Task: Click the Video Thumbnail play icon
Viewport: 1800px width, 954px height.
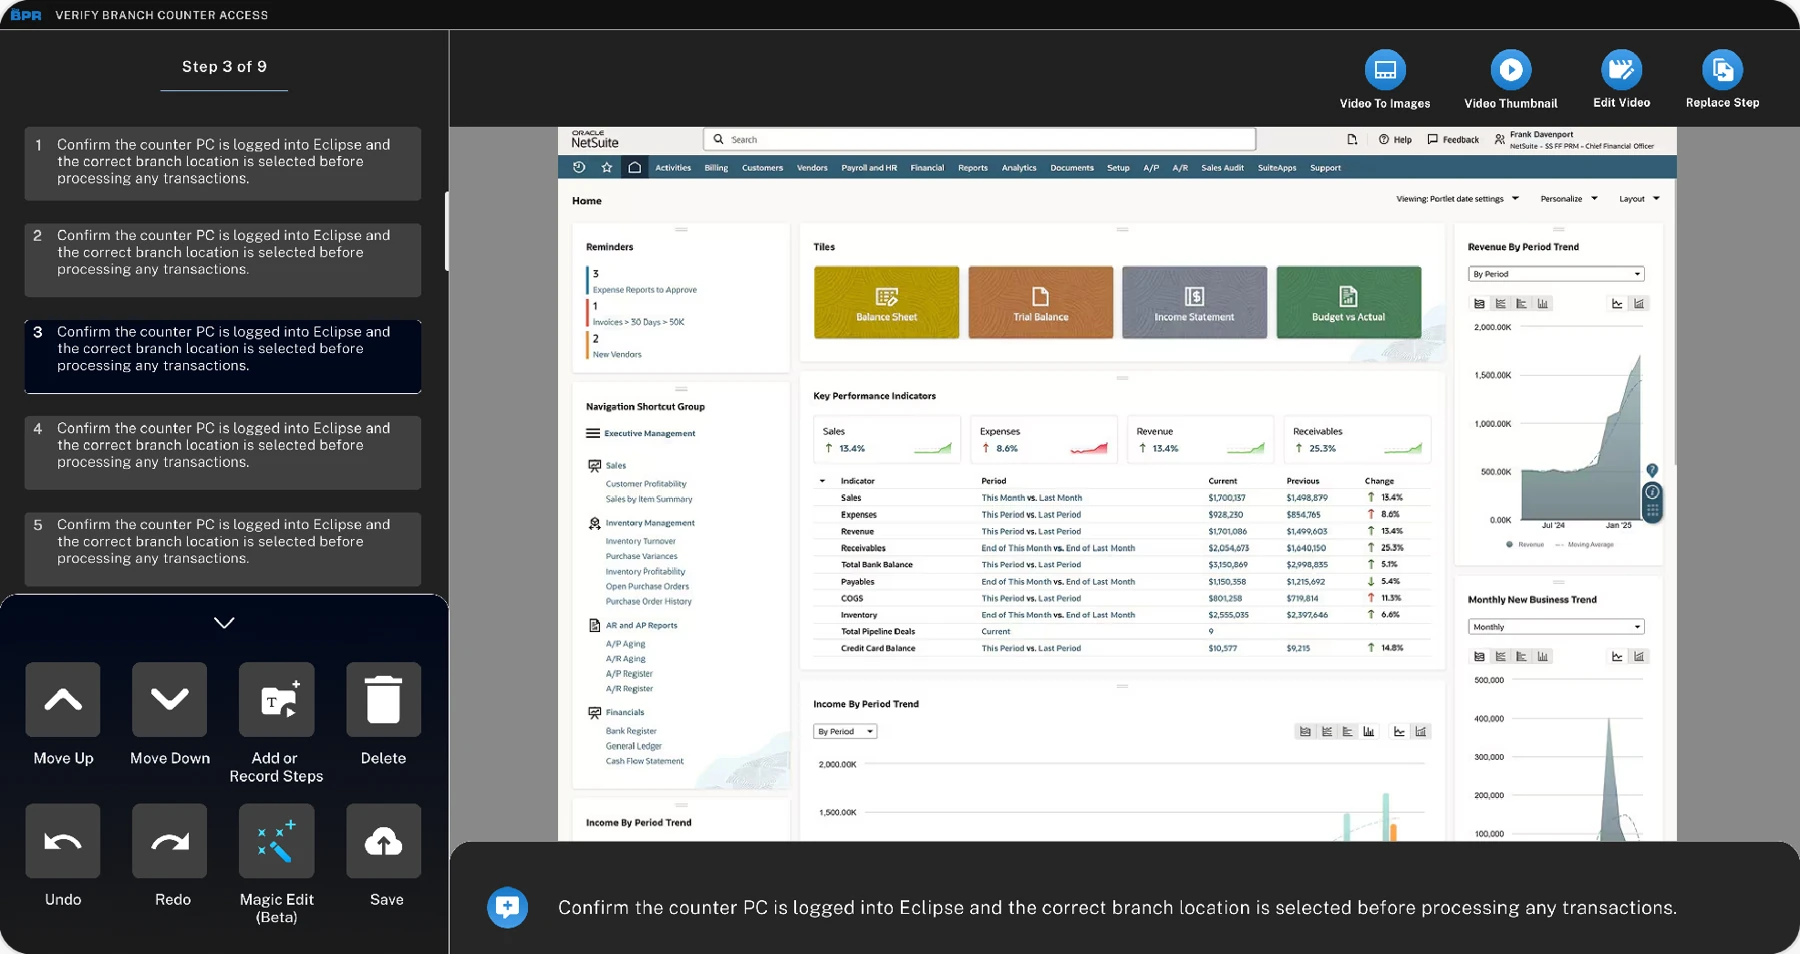Action: 1511,70
